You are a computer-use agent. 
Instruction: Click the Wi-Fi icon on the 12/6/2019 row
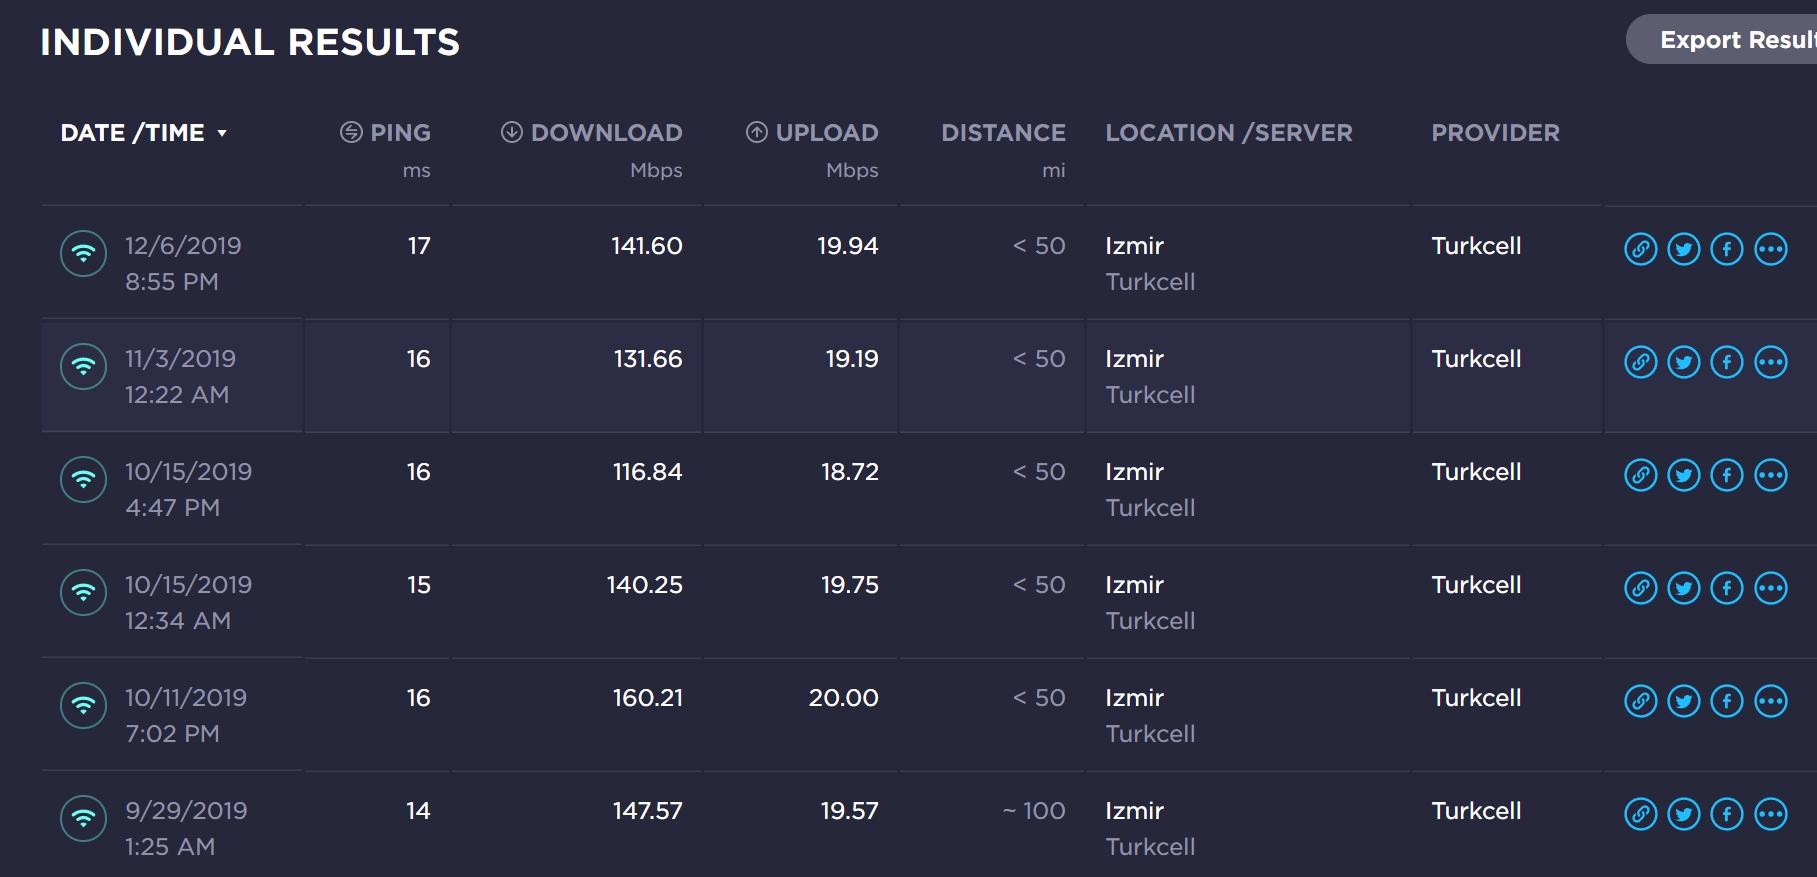[x=84, y=254]
